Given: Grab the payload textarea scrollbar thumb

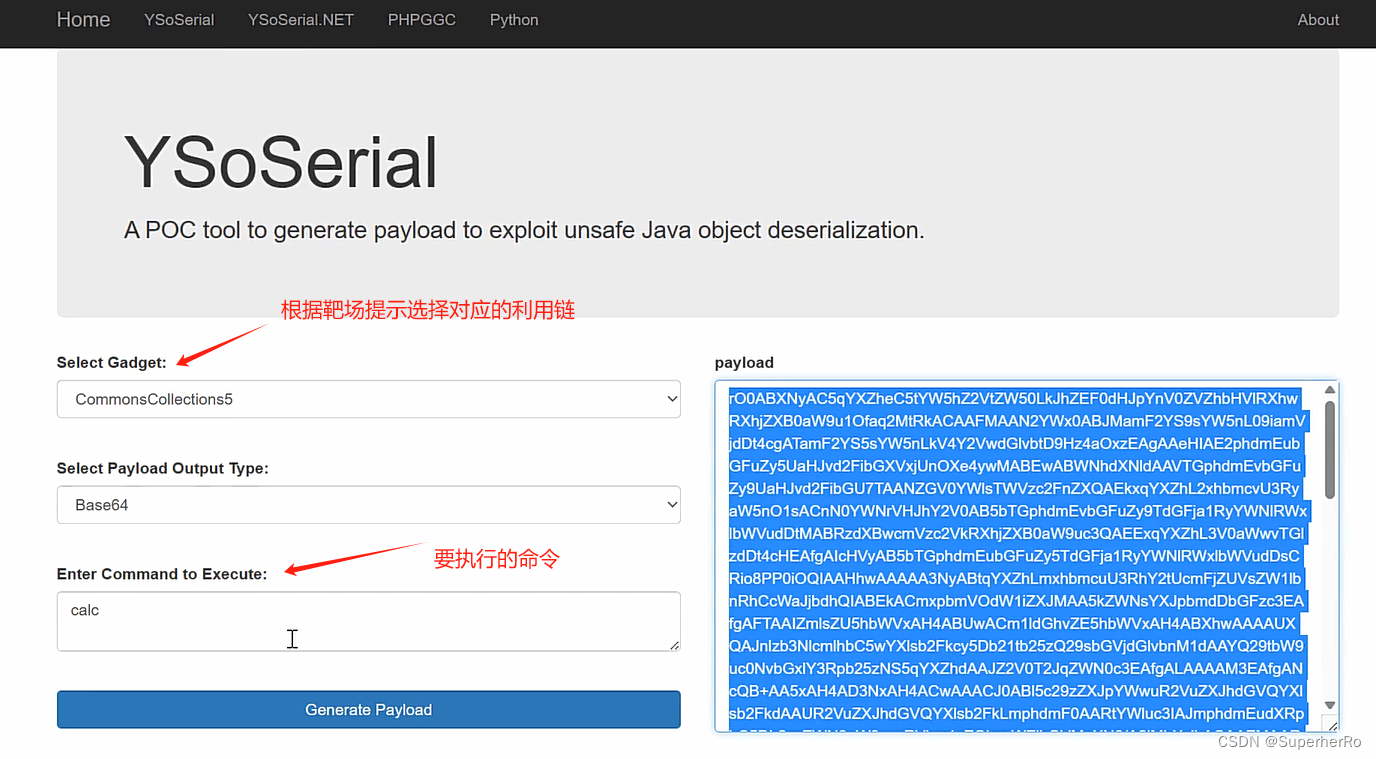Looking at the screenshot, I should coord(1330,450).
